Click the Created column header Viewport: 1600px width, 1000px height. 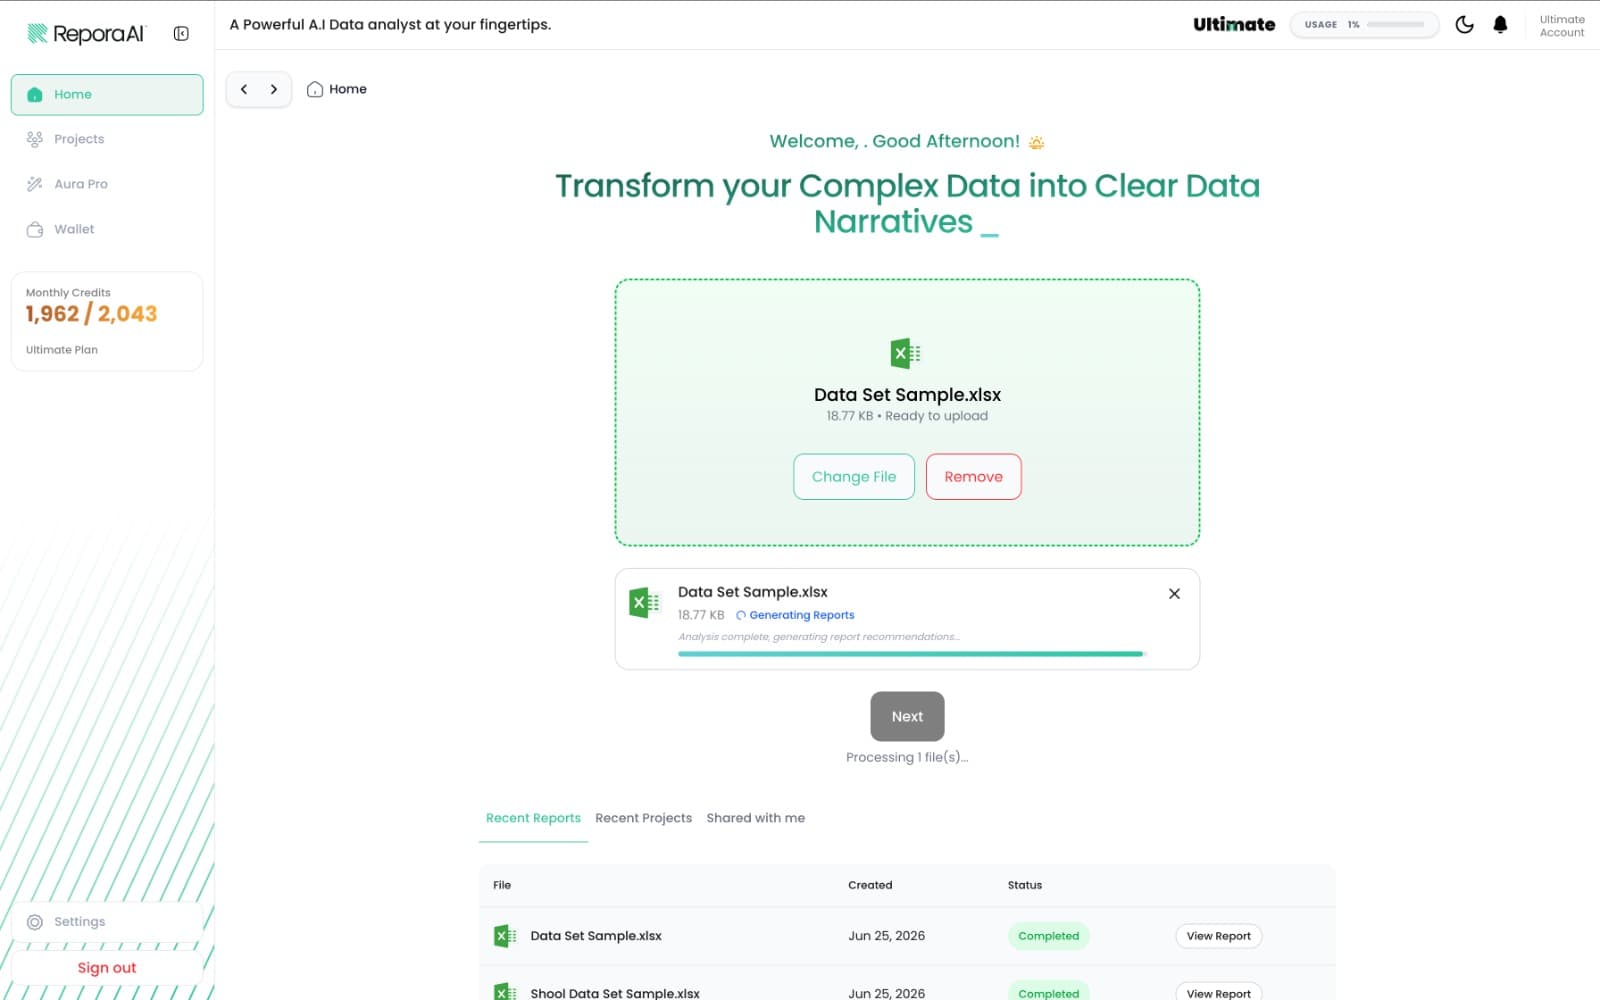click(870, 885)
